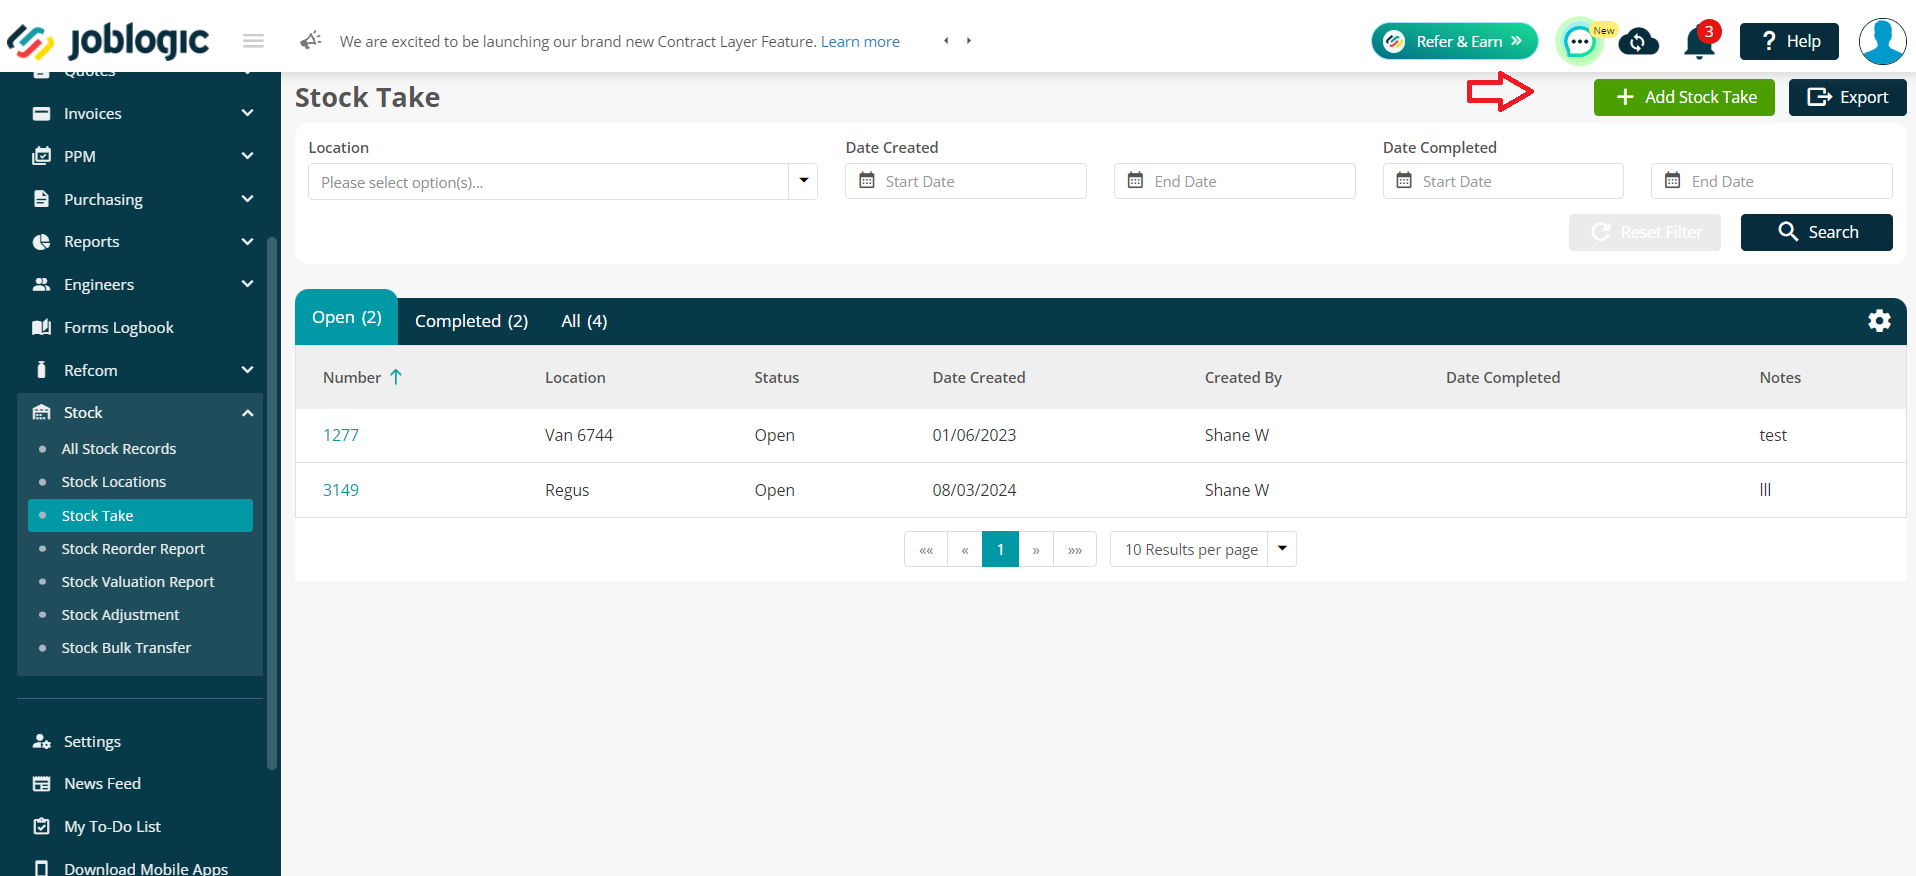Open Stock Reorder Report menu item
The width and height of the screenshot is (1916, 876).
[x=133, y=549]
